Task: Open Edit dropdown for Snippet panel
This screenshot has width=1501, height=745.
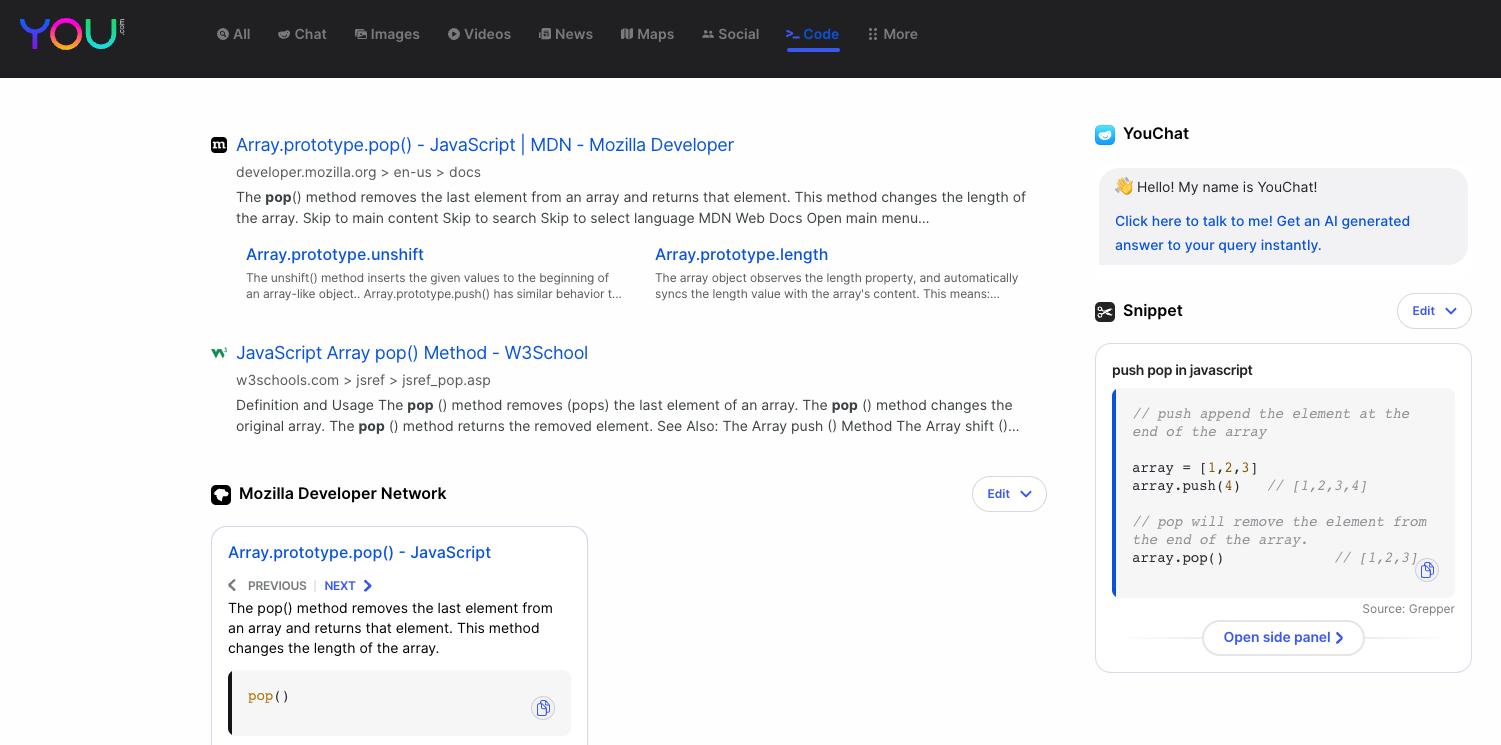Action: pos(1434,311)
